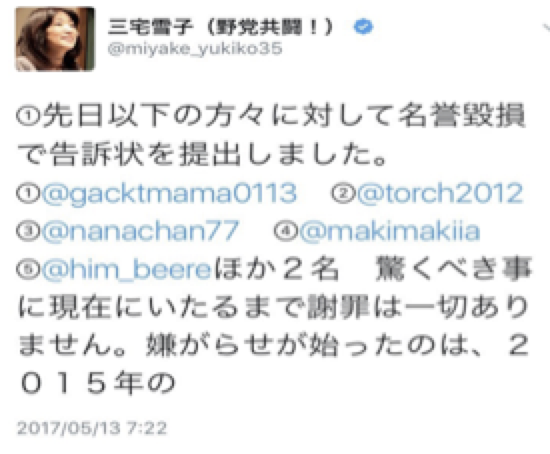Open the display name 三宅雪子（野党共闘！）
The width and height of the screenshot is (550, 454).
click(221, 27)
